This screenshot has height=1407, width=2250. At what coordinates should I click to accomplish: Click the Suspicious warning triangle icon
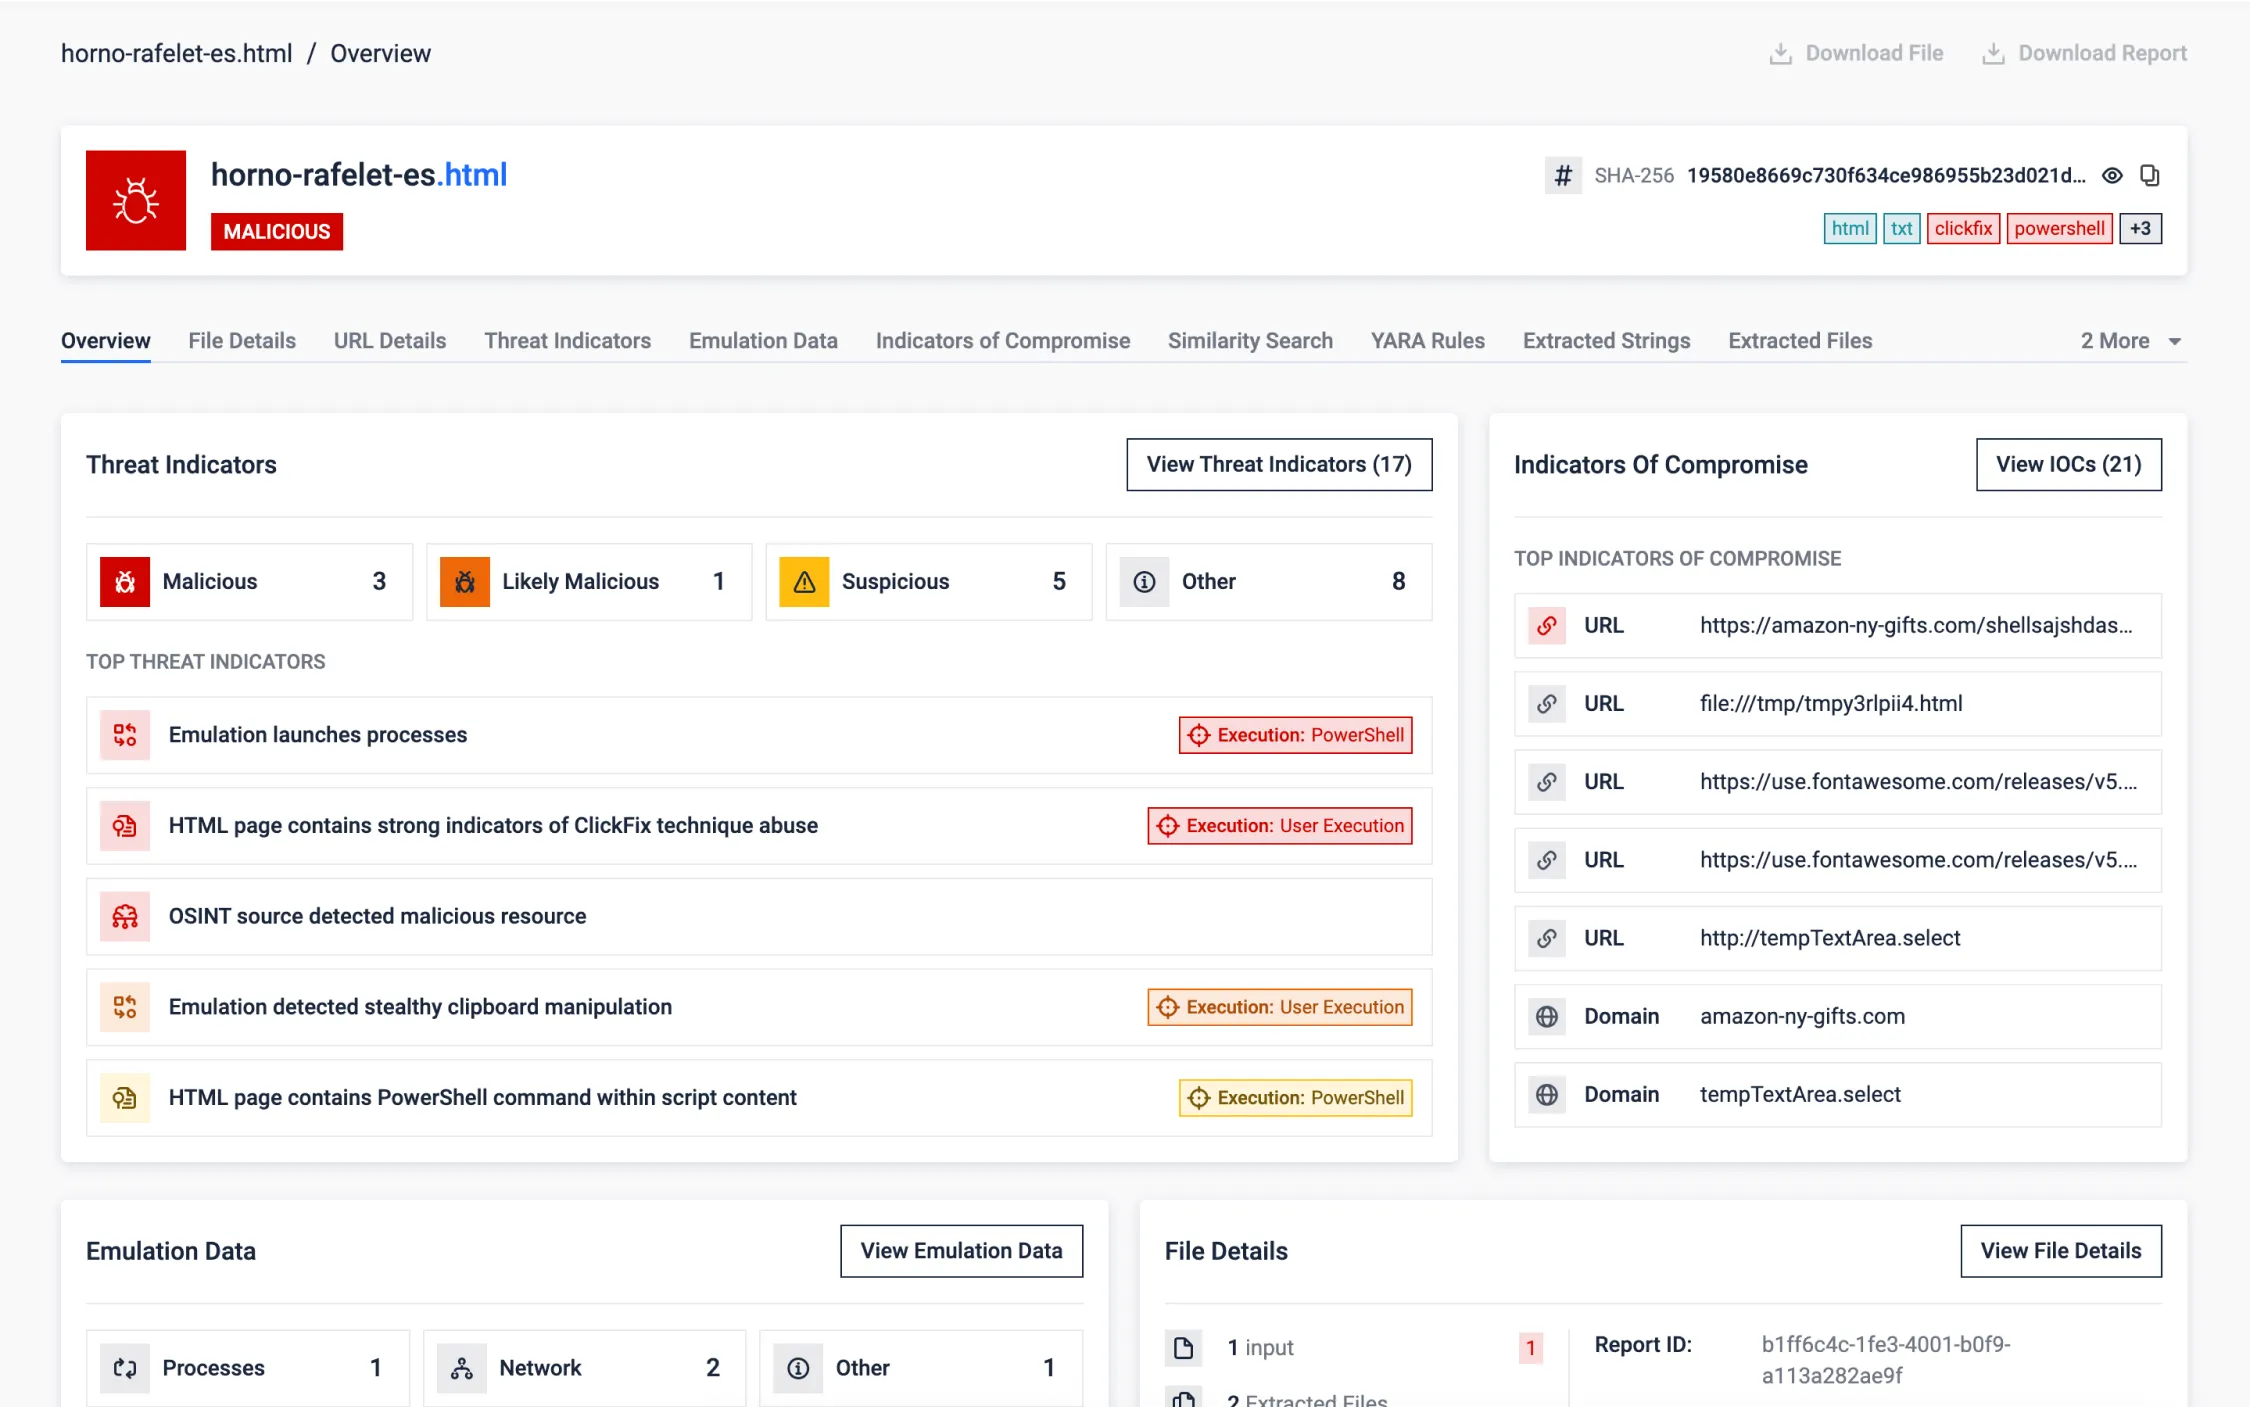pyautogui.click(x=804, y=582)
